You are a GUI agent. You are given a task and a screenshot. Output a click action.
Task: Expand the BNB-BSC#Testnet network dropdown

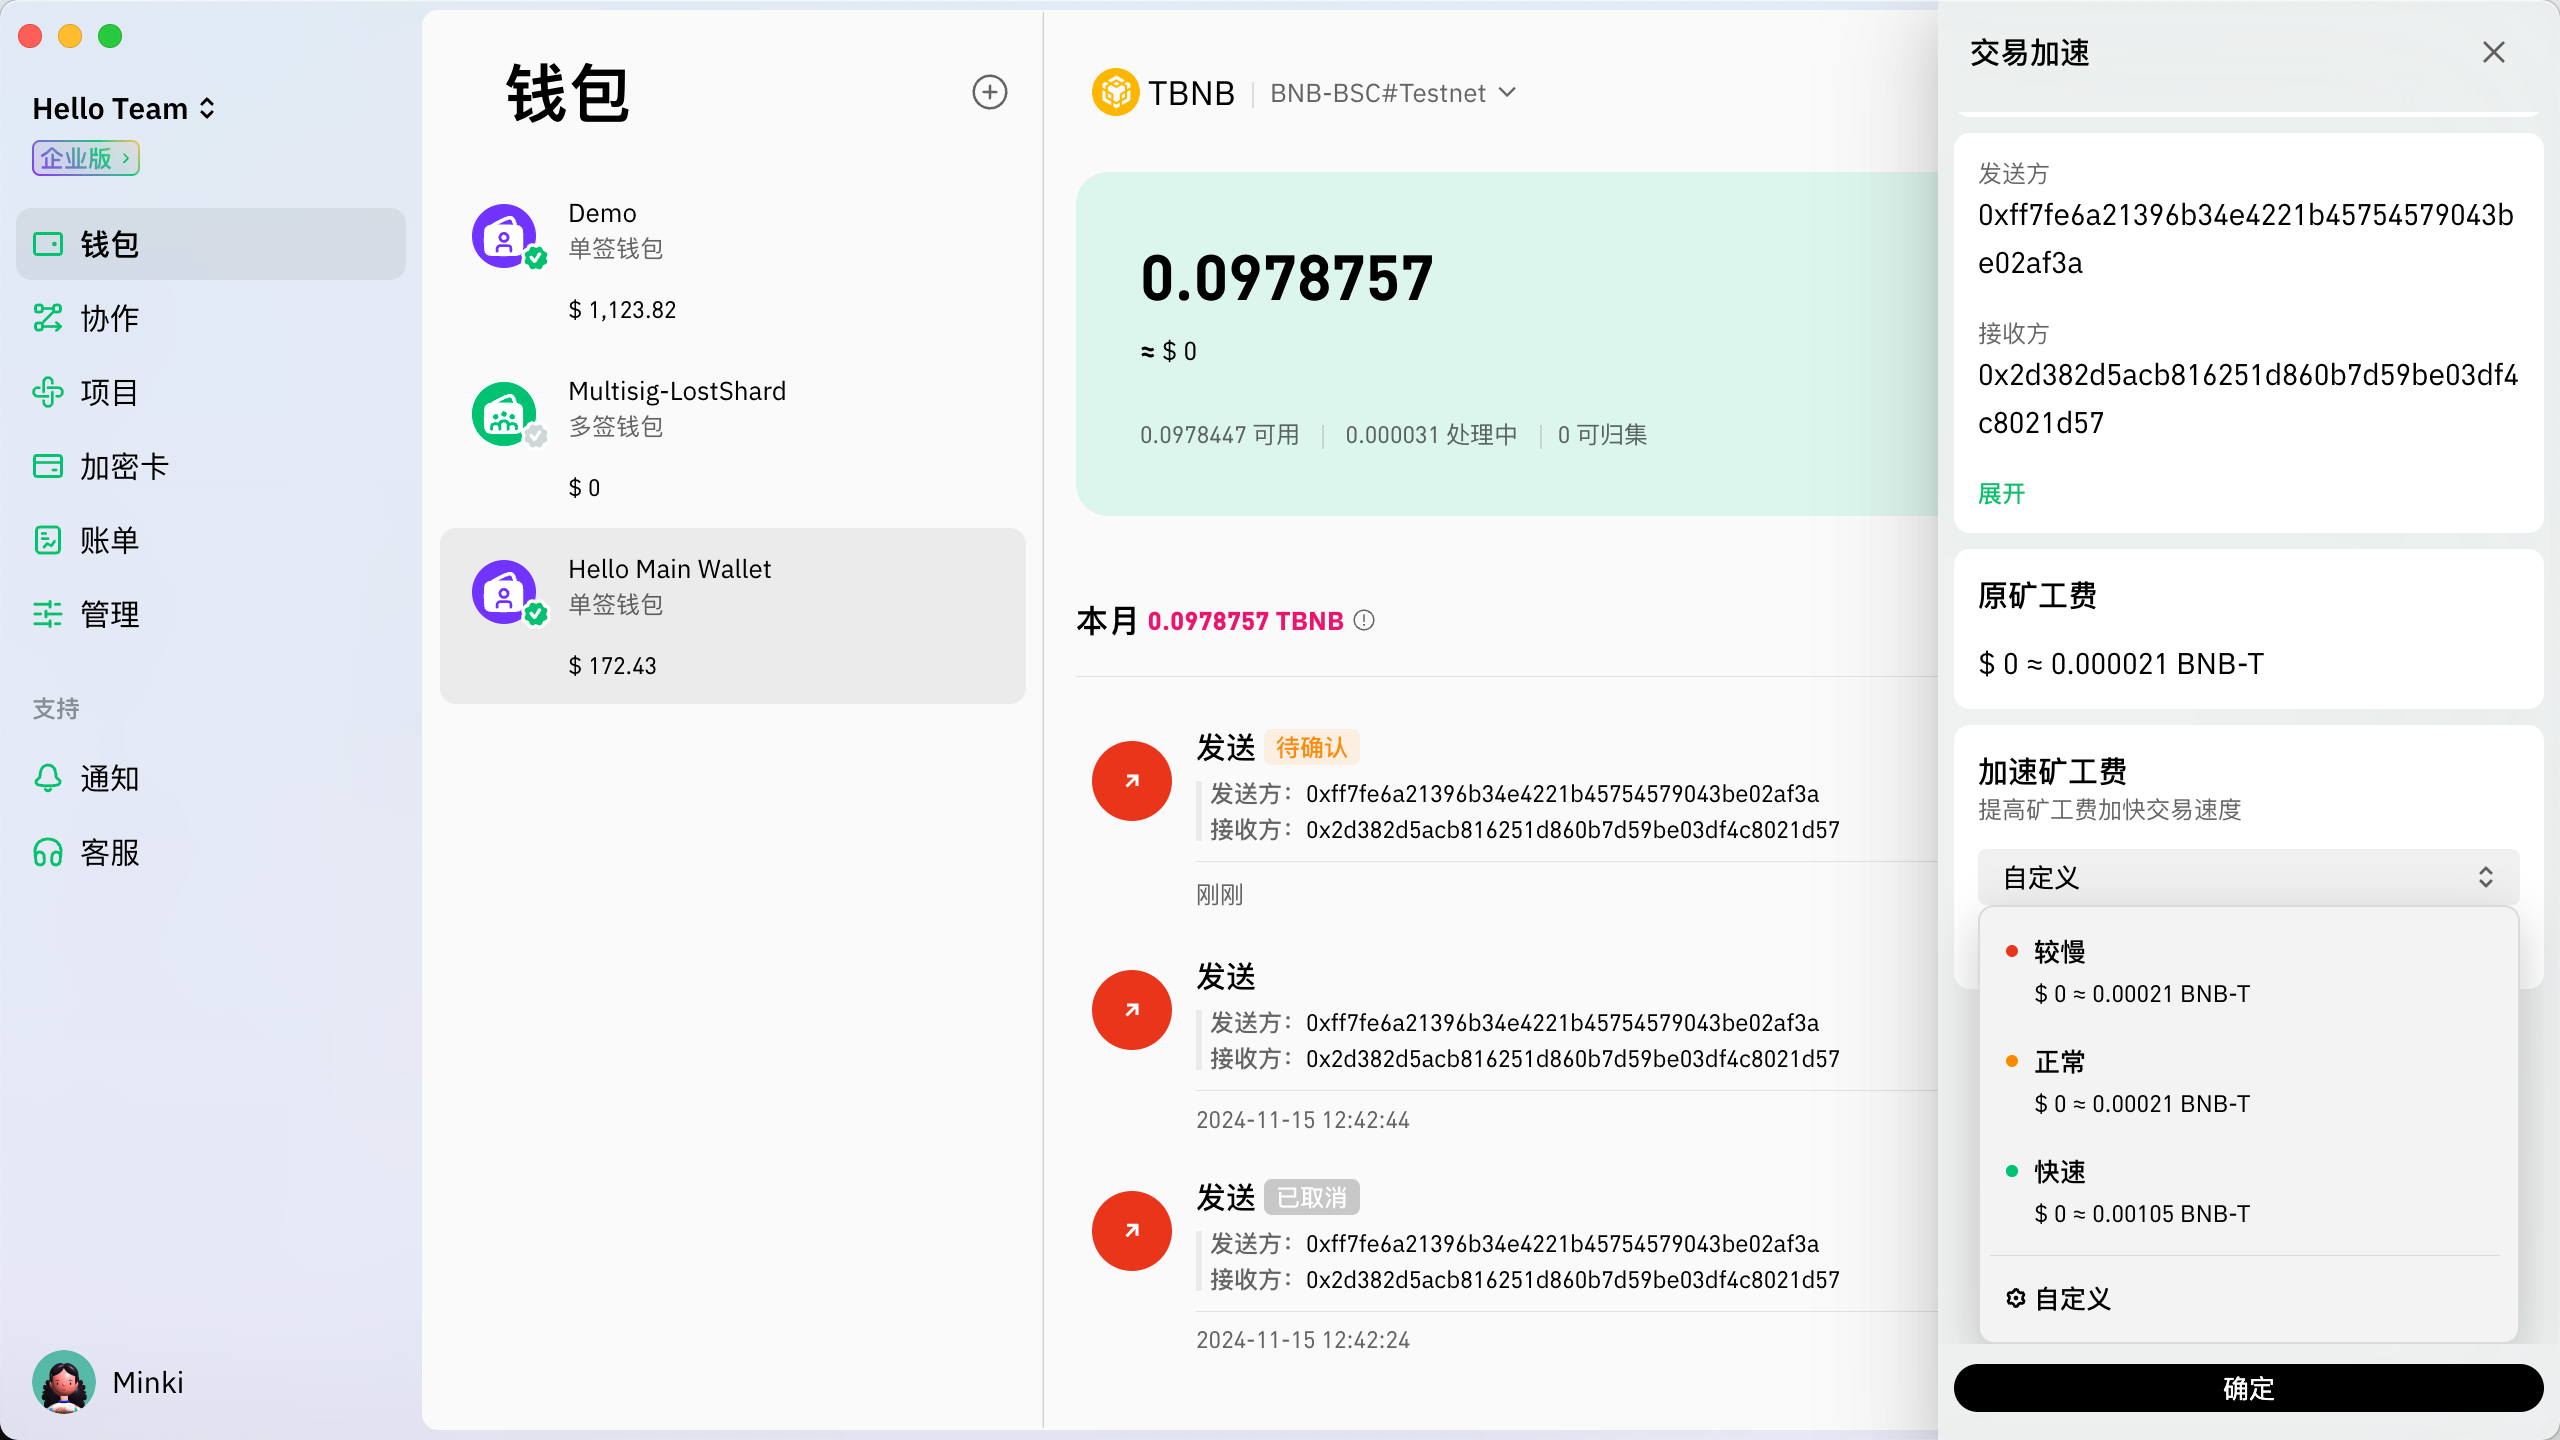[1392, 93]
